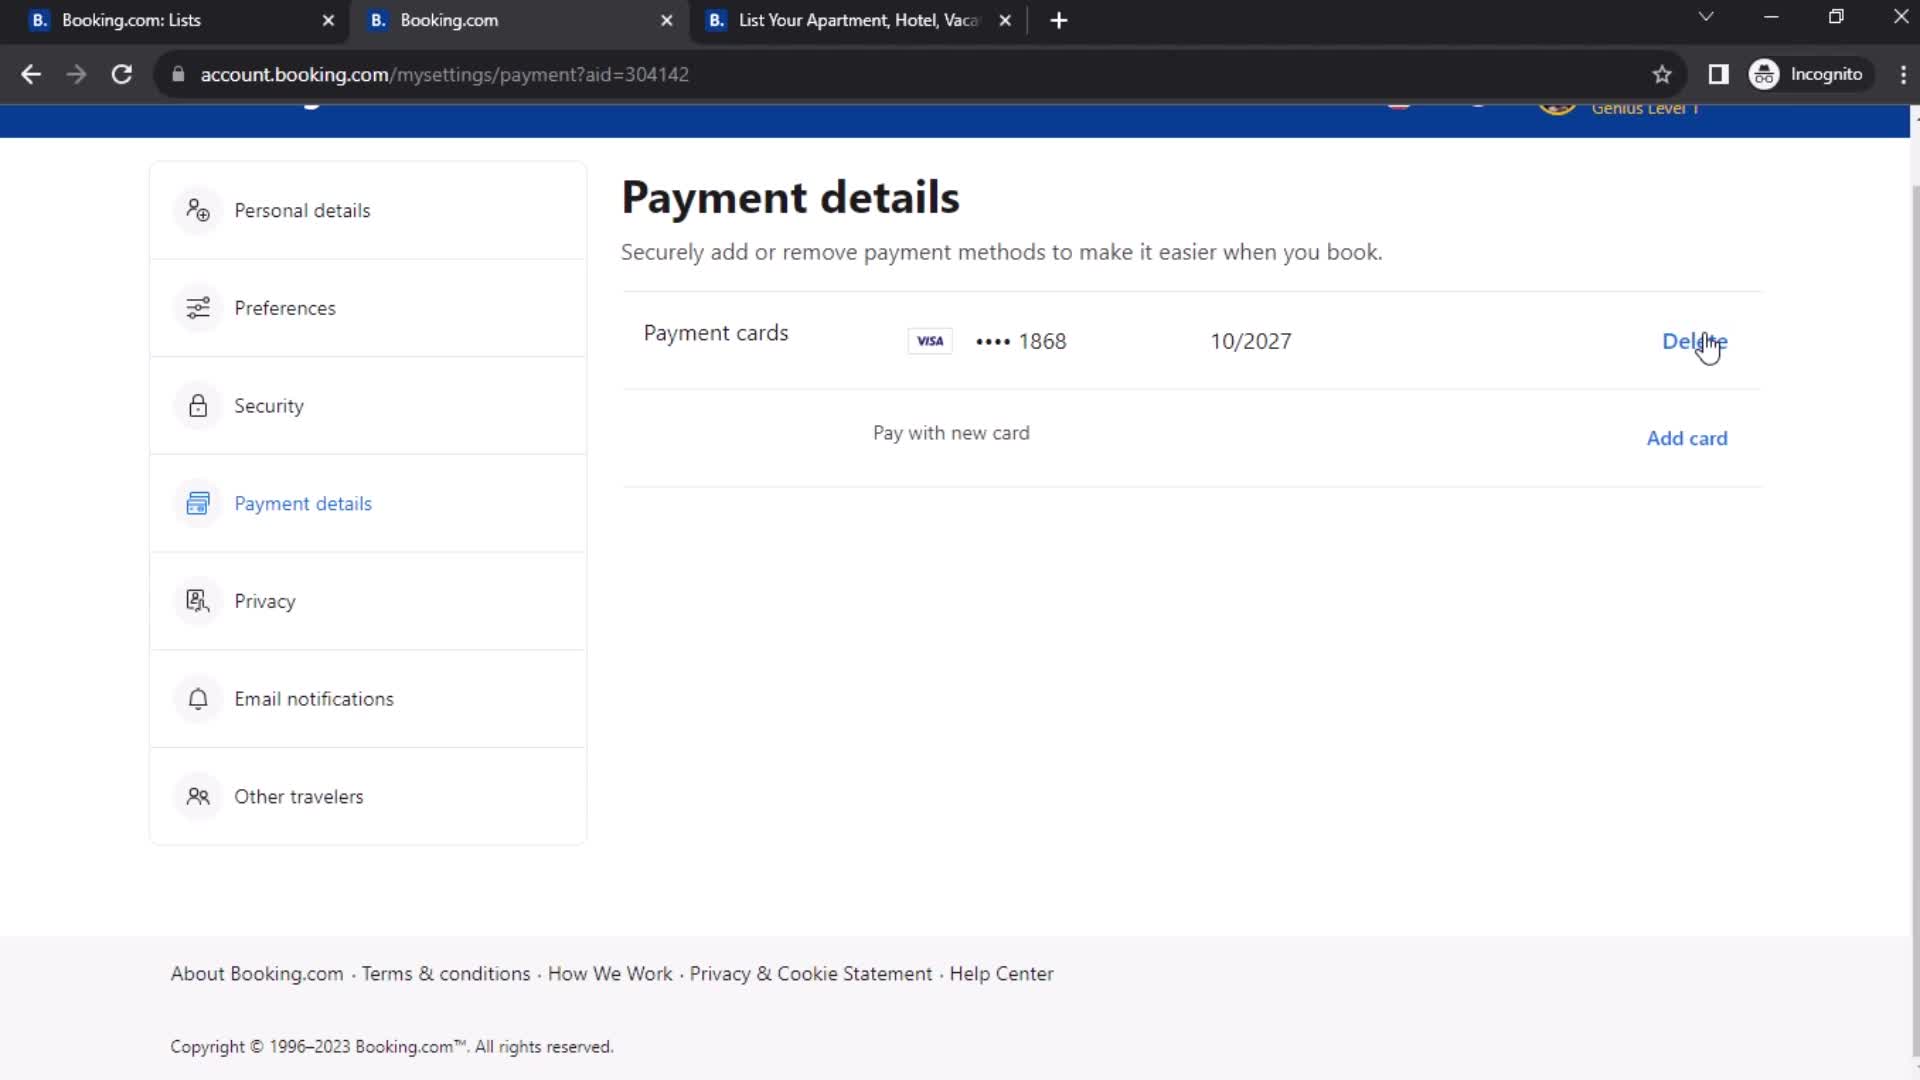1920x1080 pixels.
Task: Open Terms & conditions link
Action: (x=446, y=973)
